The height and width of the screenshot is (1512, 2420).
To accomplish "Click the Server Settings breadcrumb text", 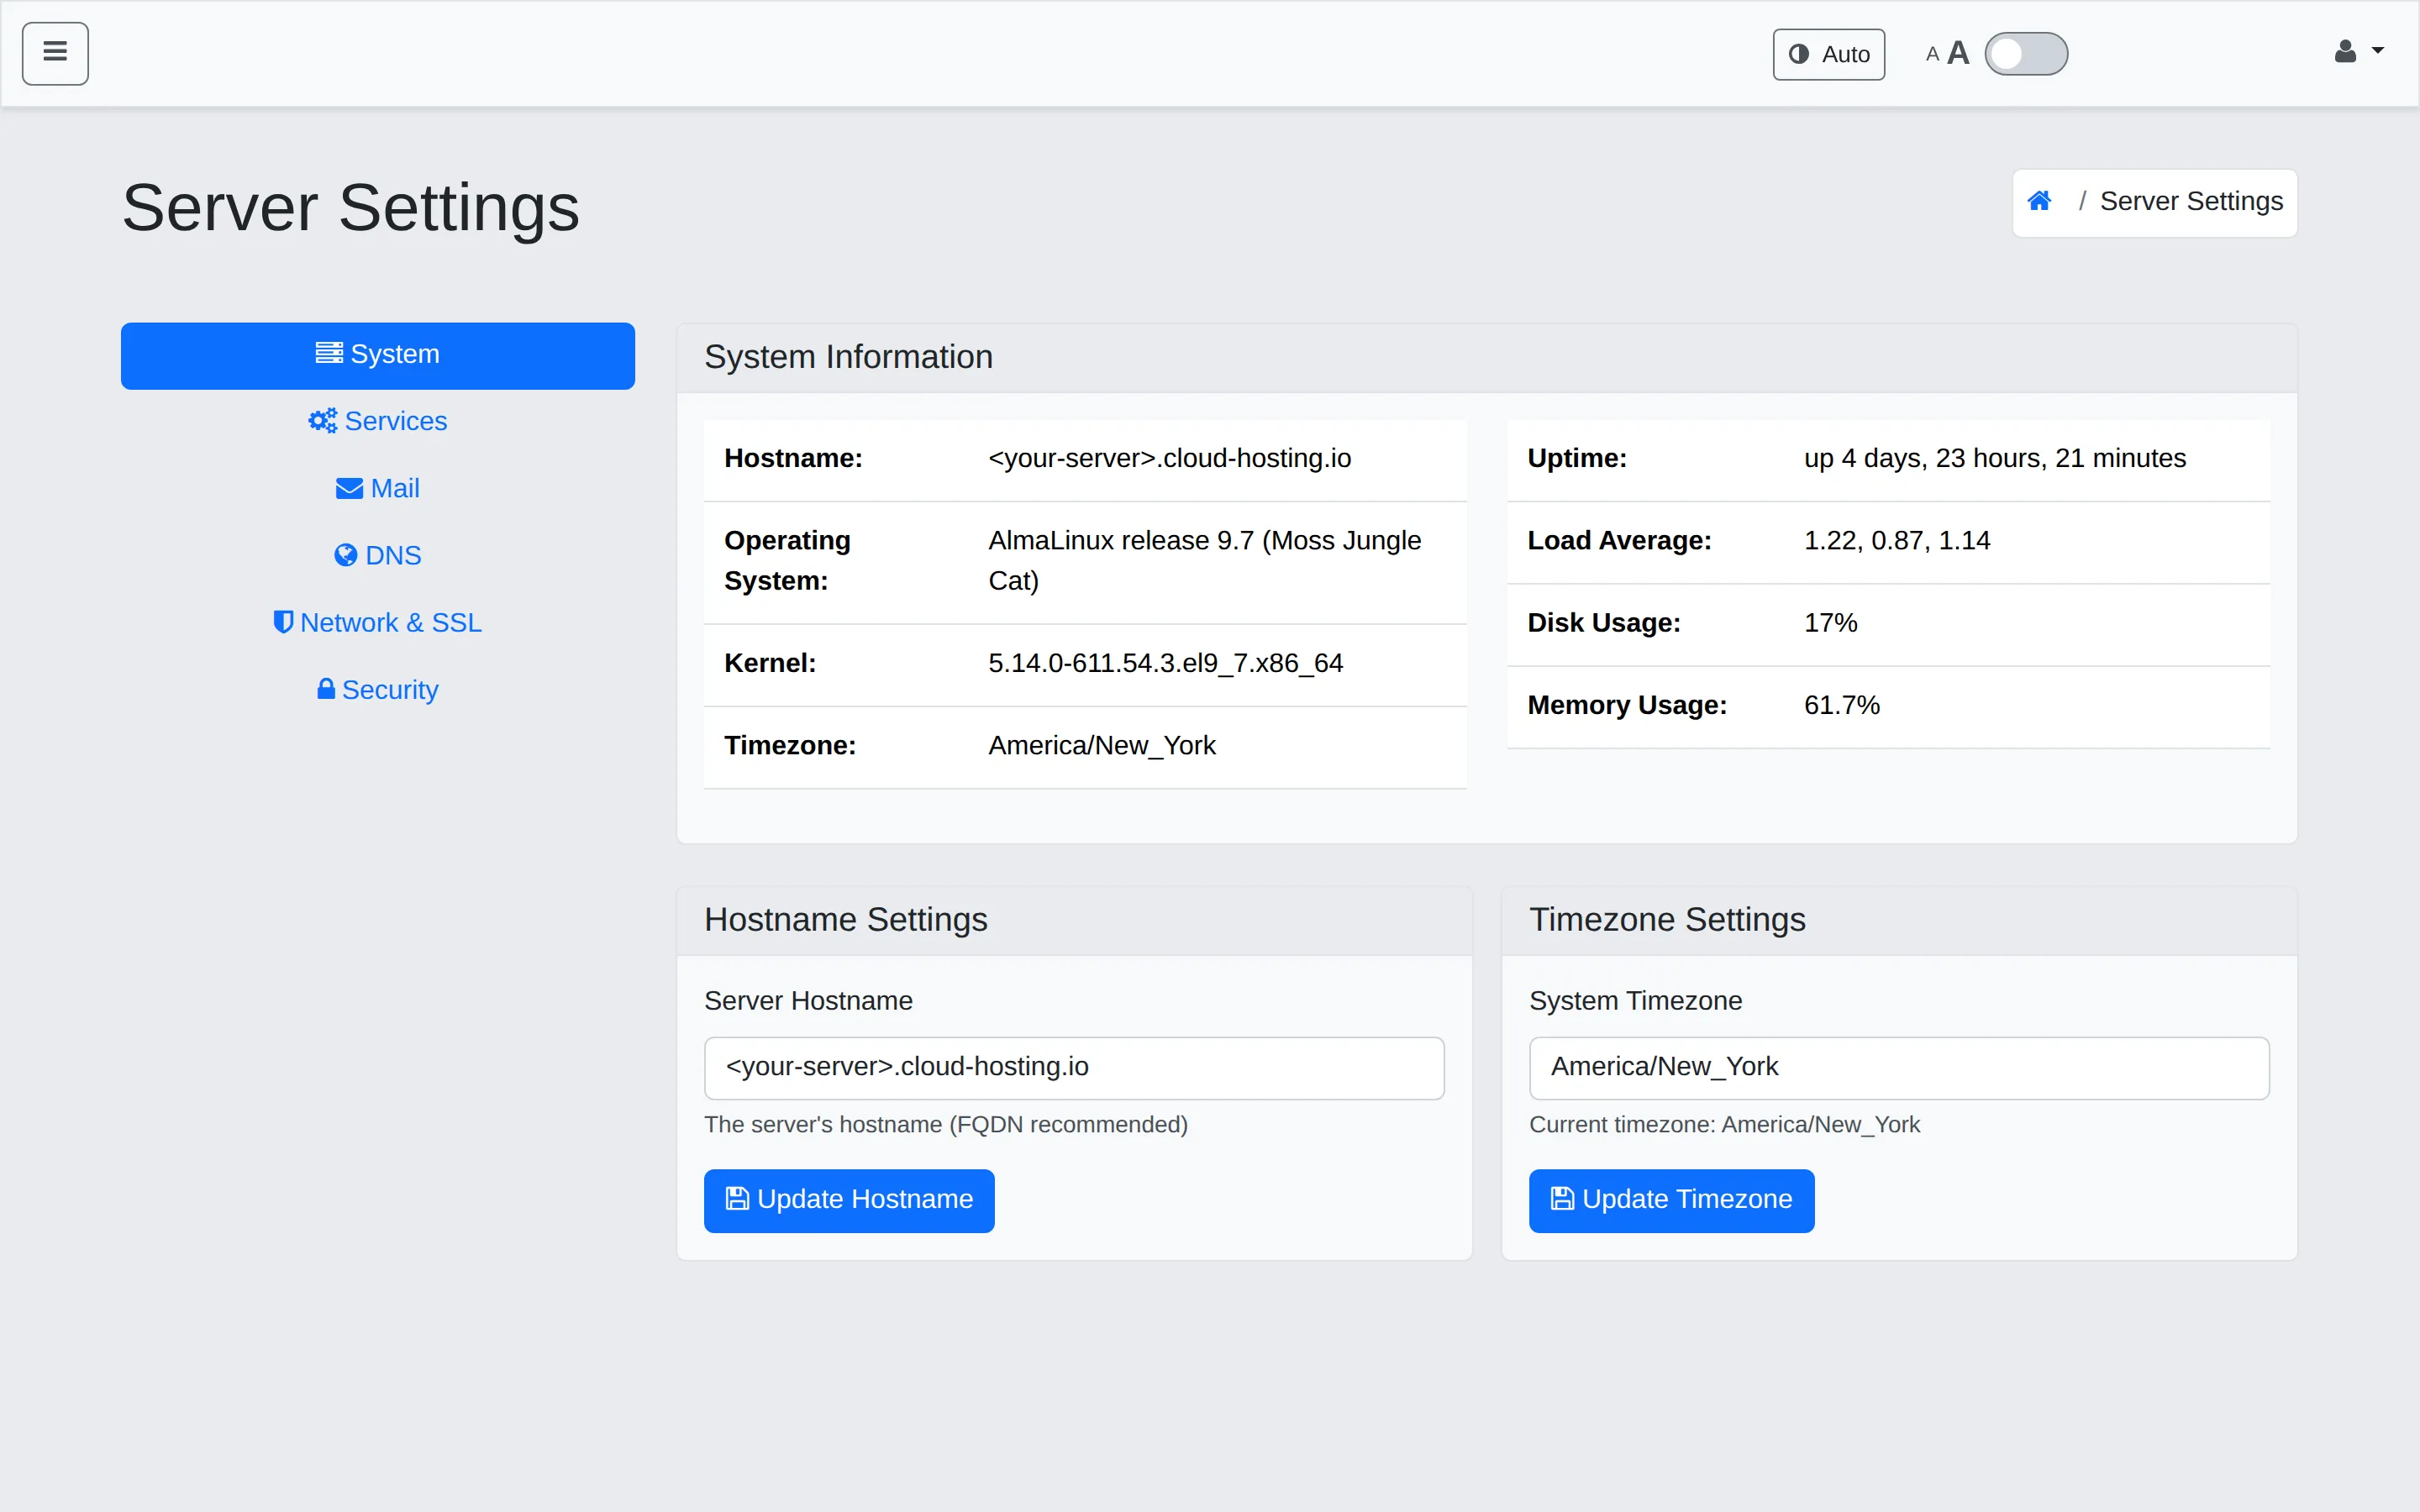I will click(x=2191, y=201).
